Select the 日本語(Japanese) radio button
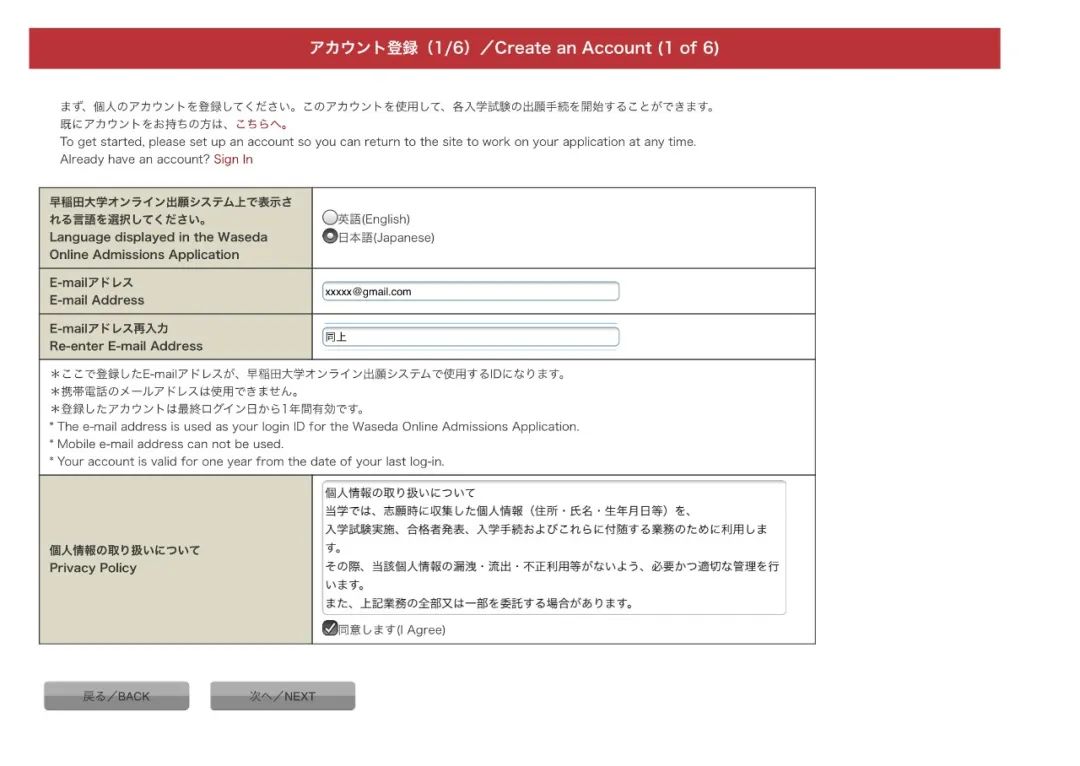Viewport: 1080px width, 766px height. pos(330,236)
